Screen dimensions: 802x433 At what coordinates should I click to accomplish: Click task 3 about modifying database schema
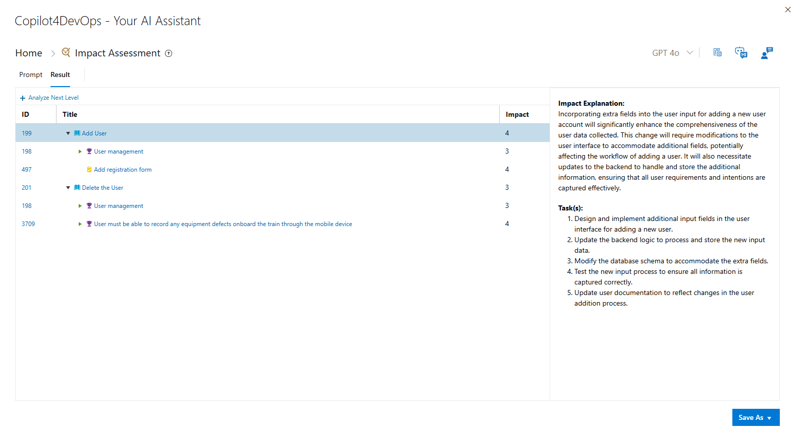[x=671, y=261]
